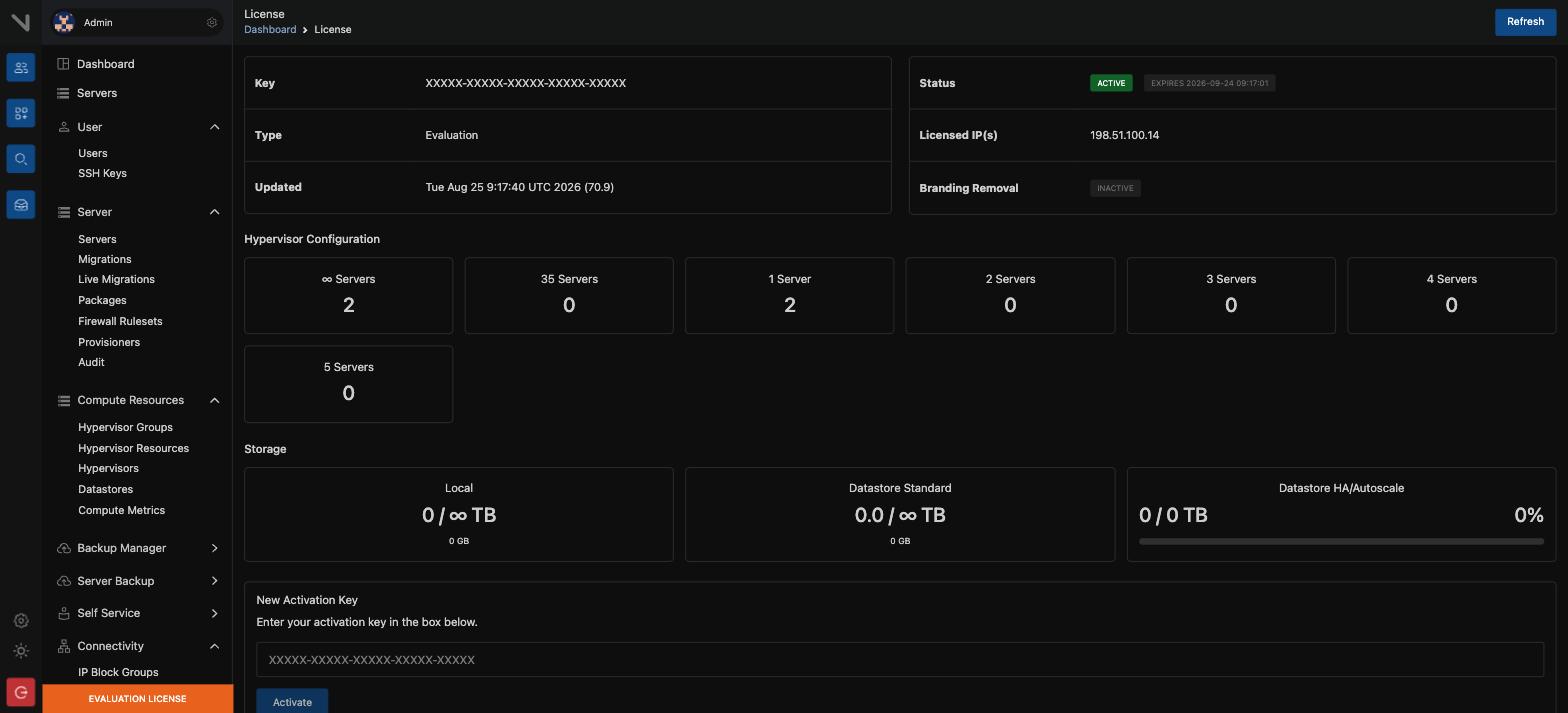Collapse the Compute Resources chevron
The image size is (1568, 713).
click(x=214, y=400)
